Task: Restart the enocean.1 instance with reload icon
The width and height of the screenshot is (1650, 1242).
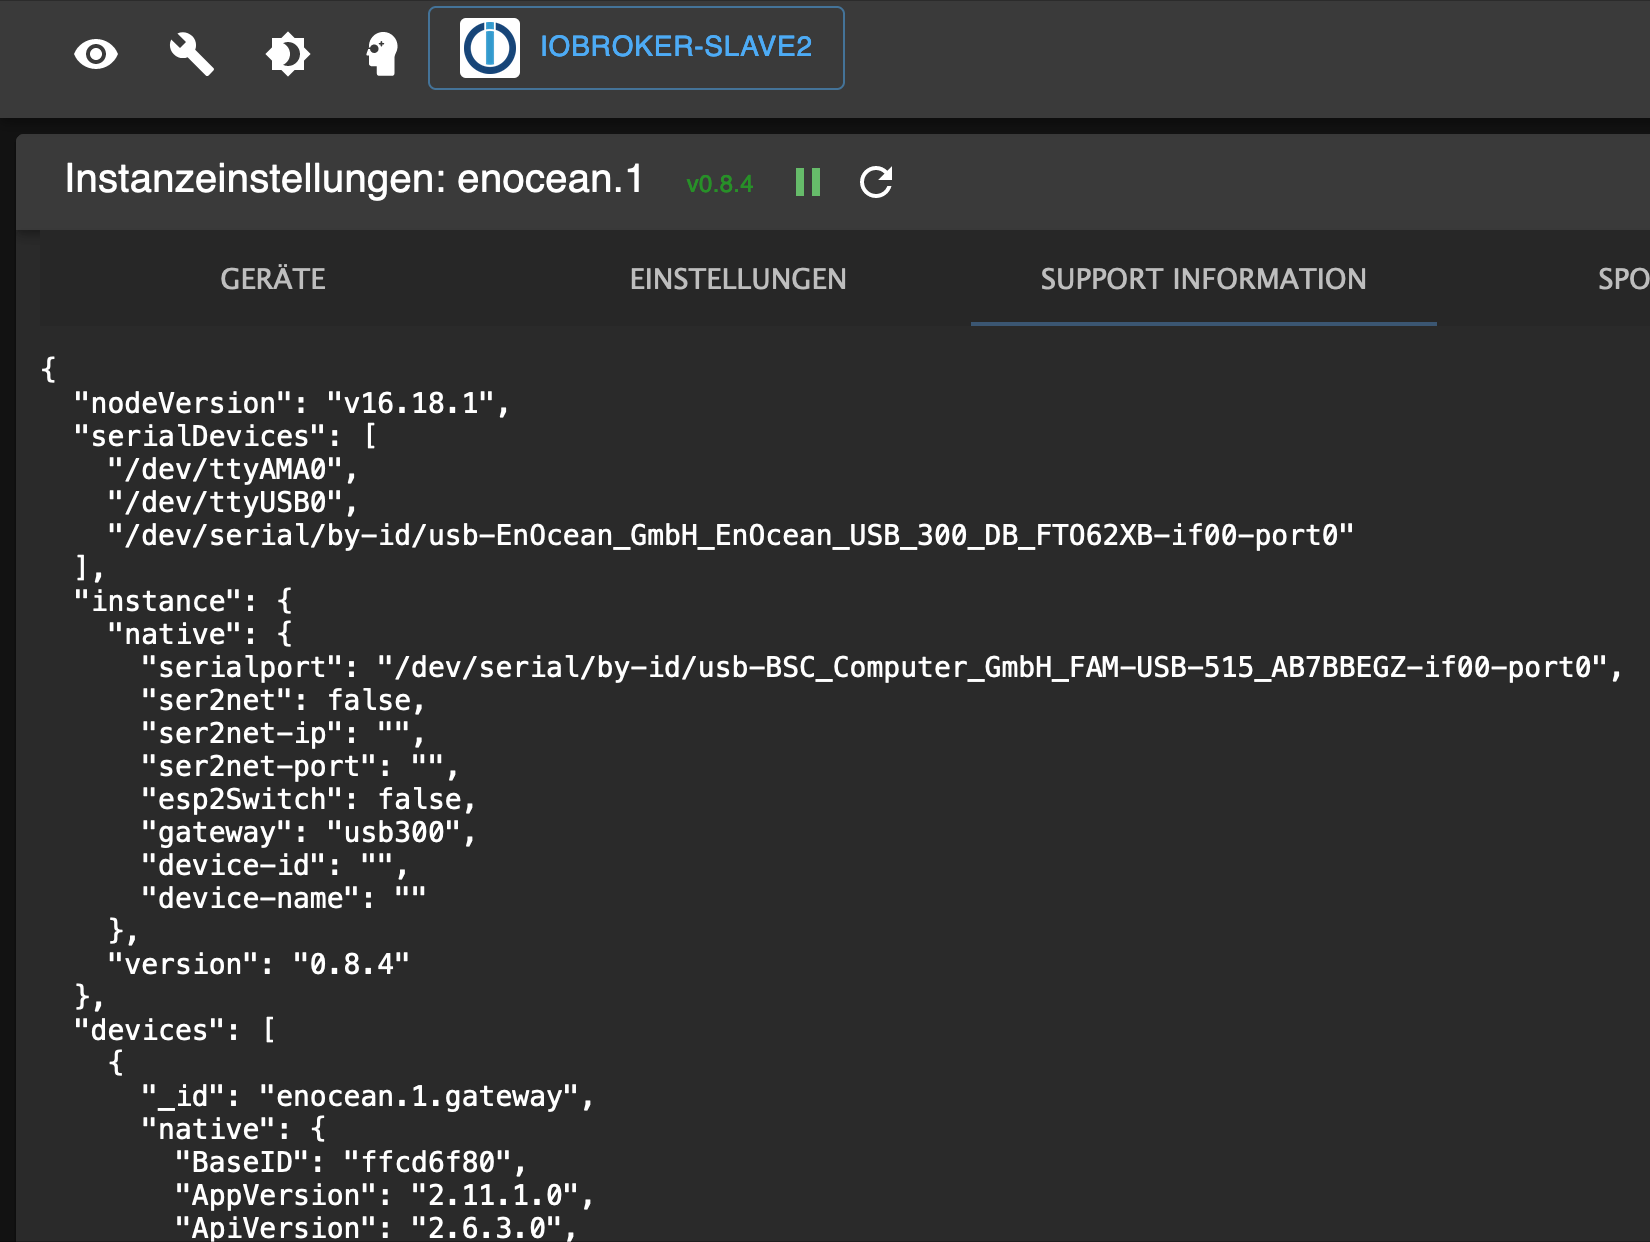Action: pos(876,182)
